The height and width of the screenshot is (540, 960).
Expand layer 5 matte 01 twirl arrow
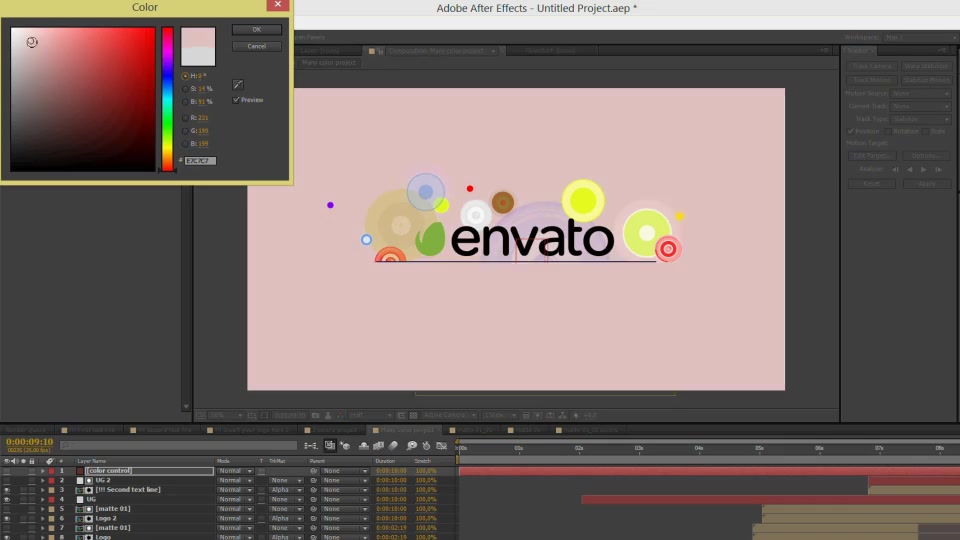click(43, 509)
